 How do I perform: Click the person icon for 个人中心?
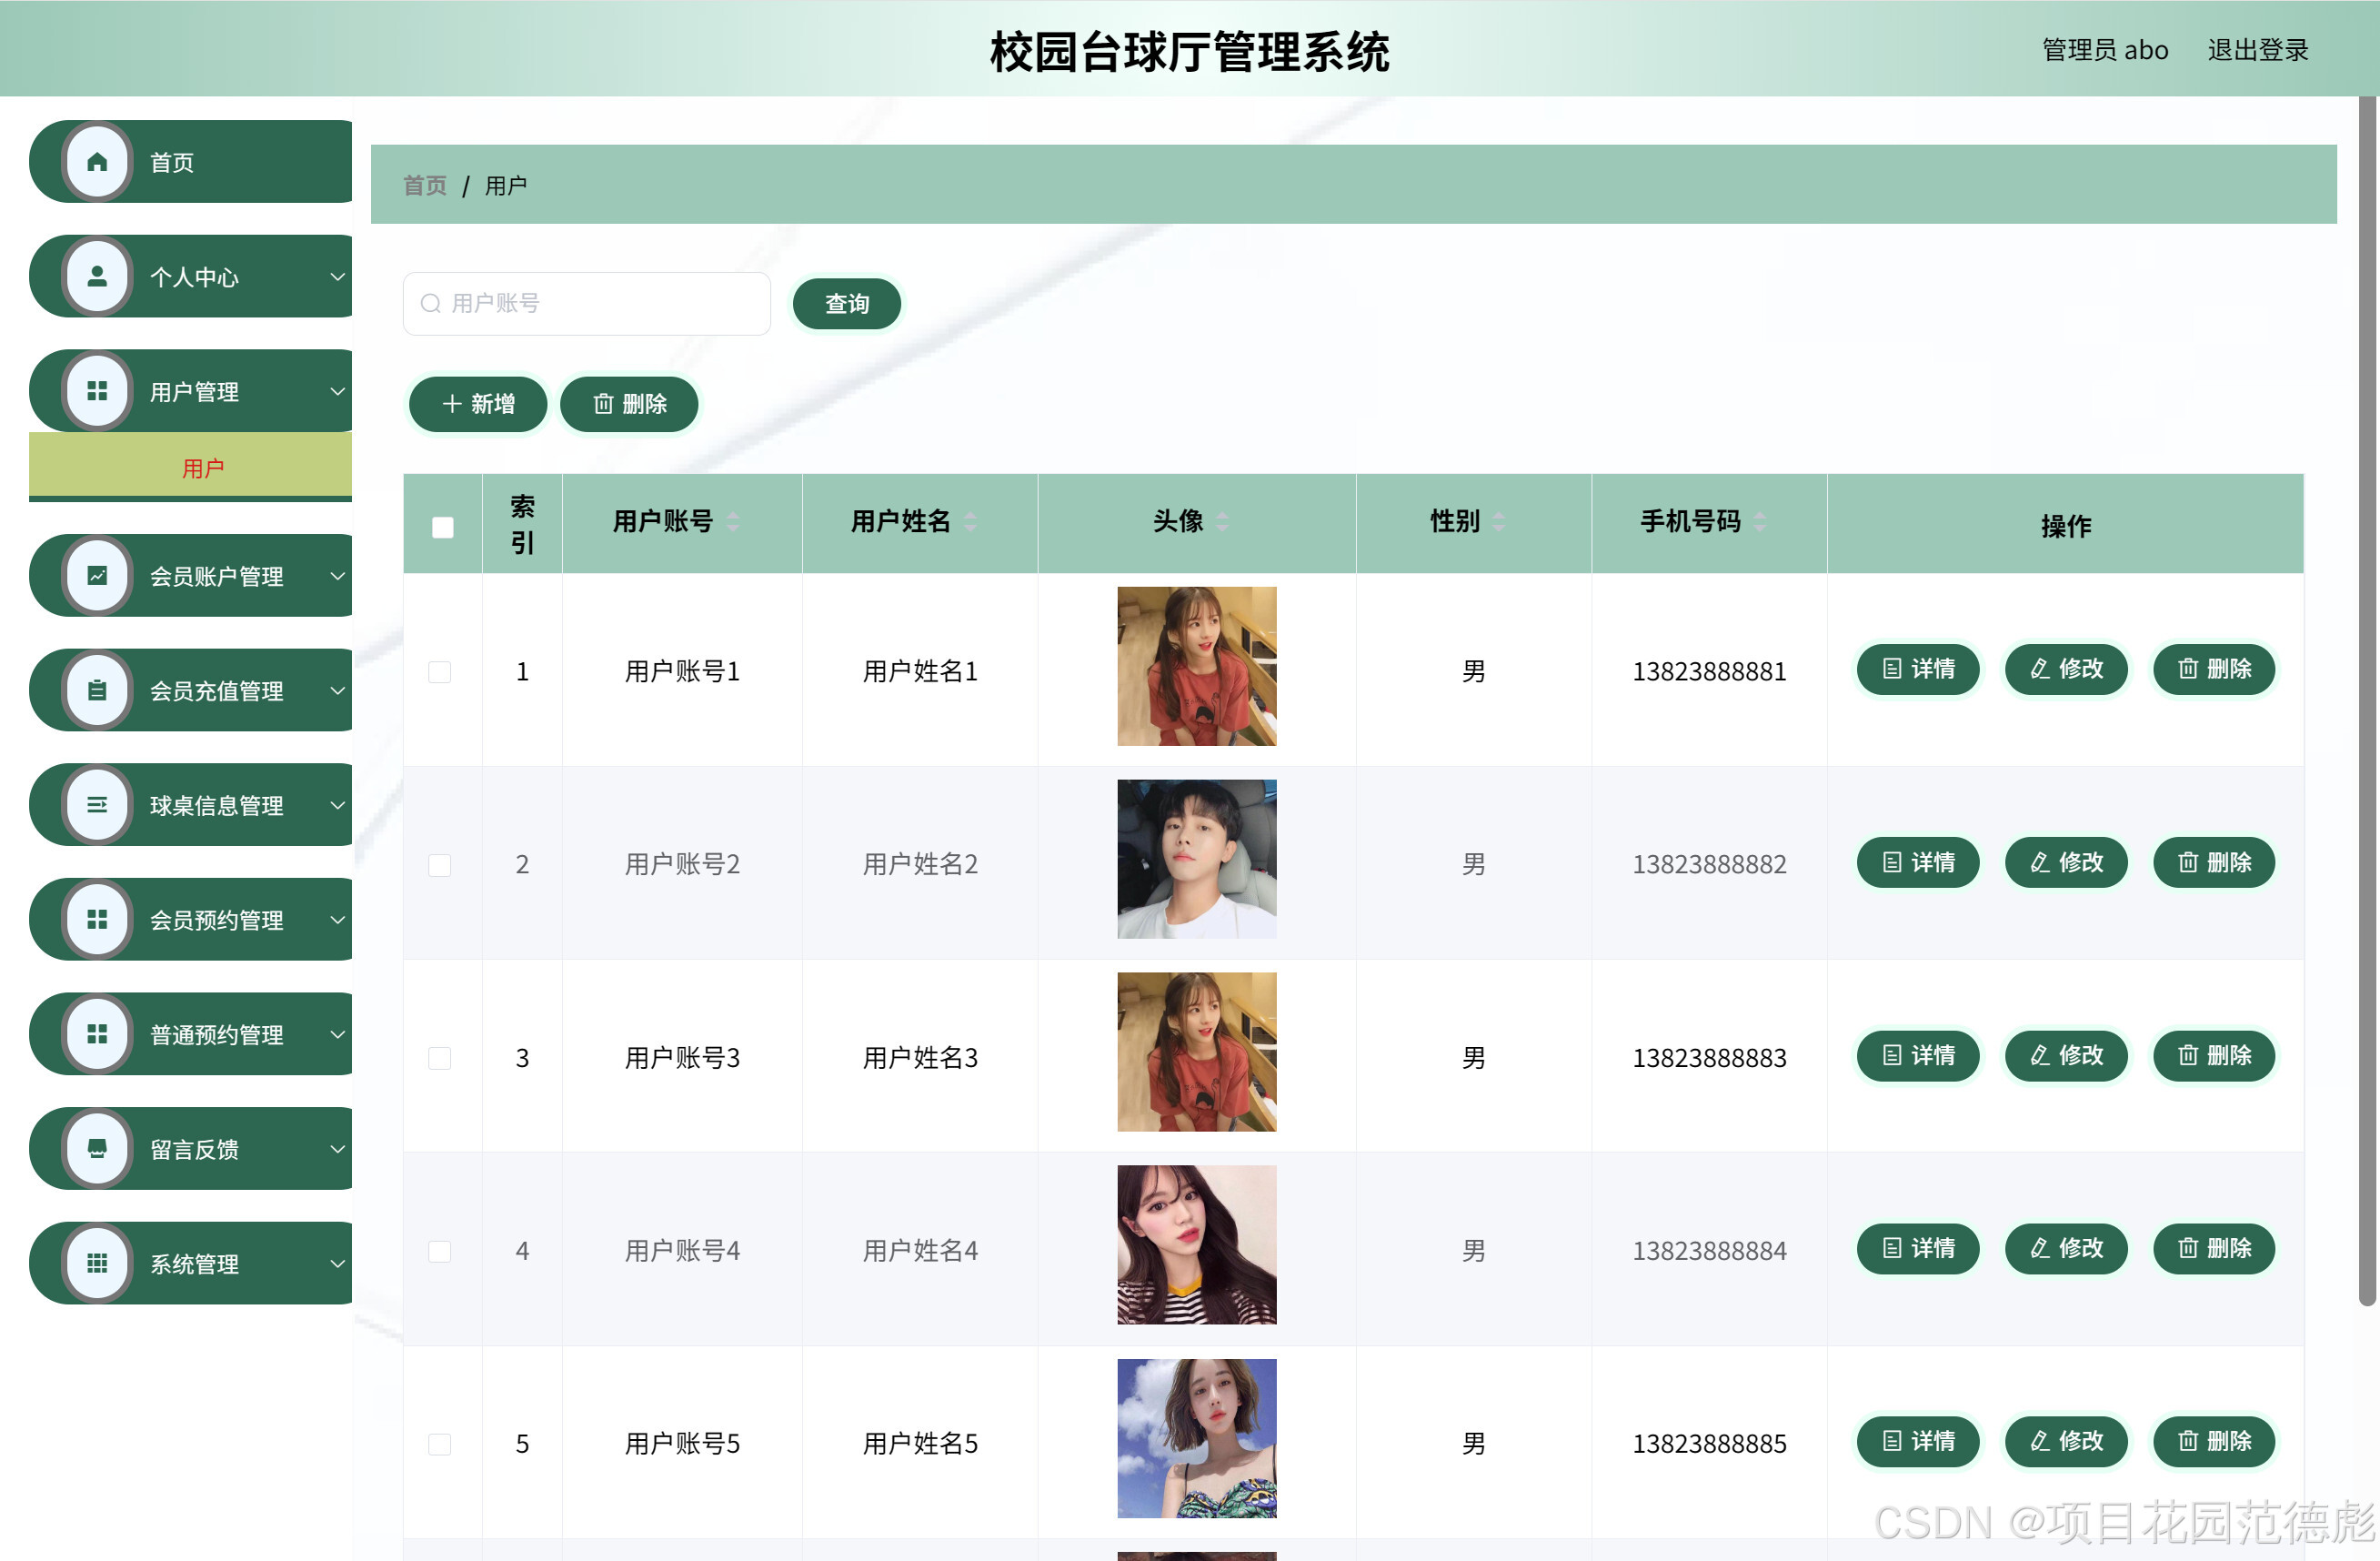pyautogui.click(x=97, y=277)
